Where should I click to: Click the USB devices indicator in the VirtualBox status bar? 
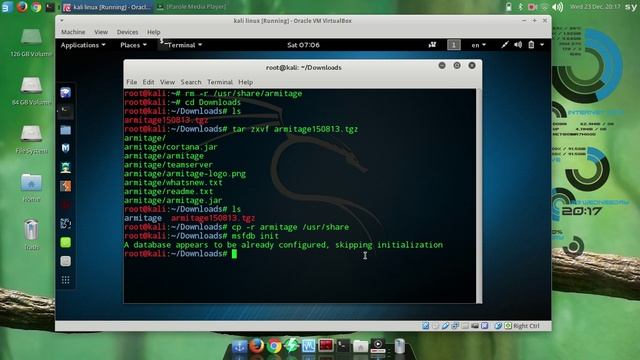[445, 326]
